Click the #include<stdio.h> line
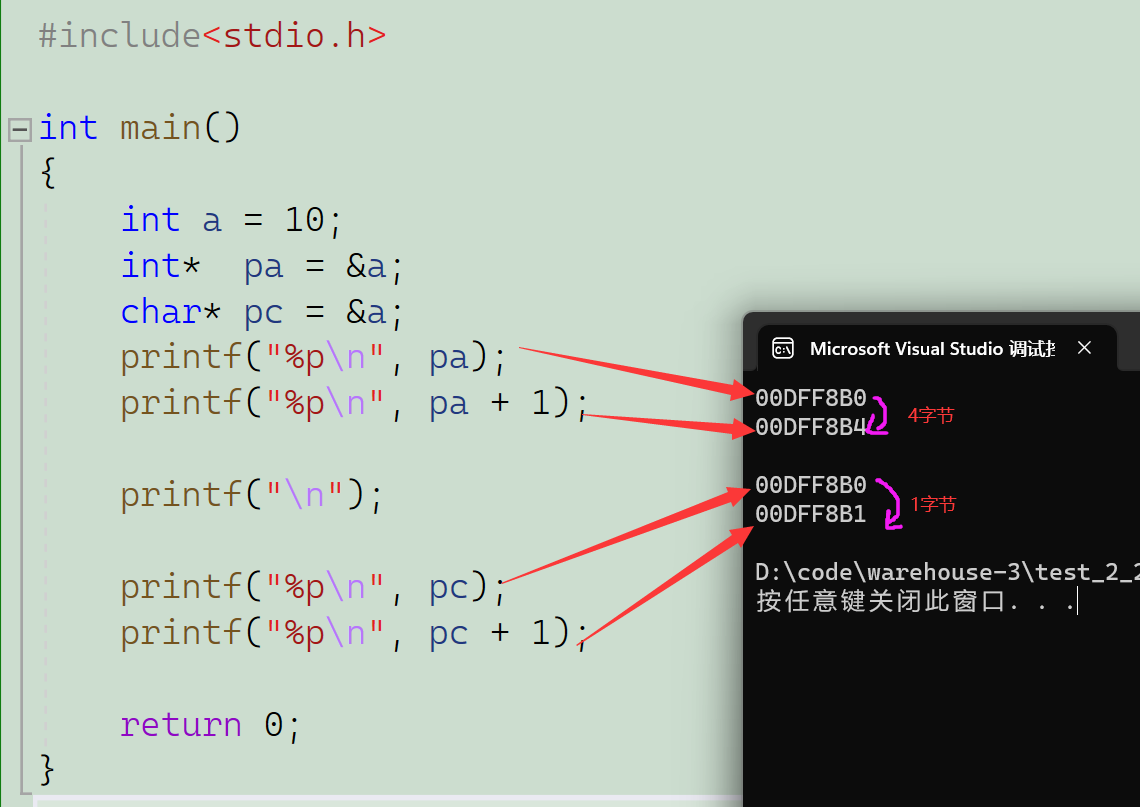Image resolution: width=1140 pixels, height=807 pixels. [212, 36]
